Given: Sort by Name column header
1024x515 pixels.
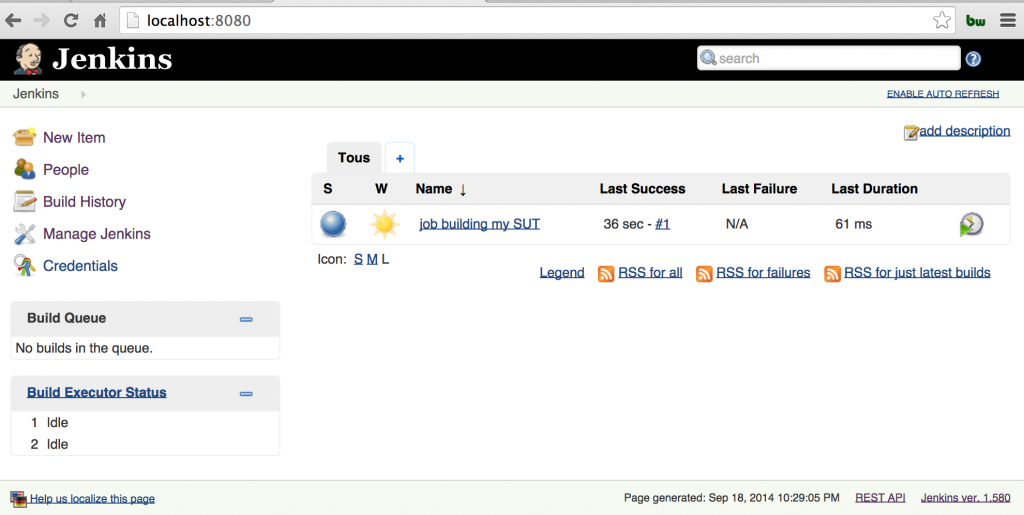Looking at the screenshot, I should pyautogui.click(x=441, y=189).
